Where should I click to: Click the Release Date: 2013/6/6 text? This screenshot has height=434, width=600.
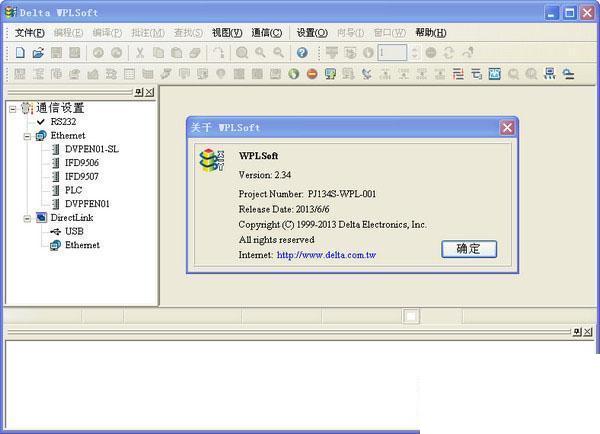coord(284,209)
